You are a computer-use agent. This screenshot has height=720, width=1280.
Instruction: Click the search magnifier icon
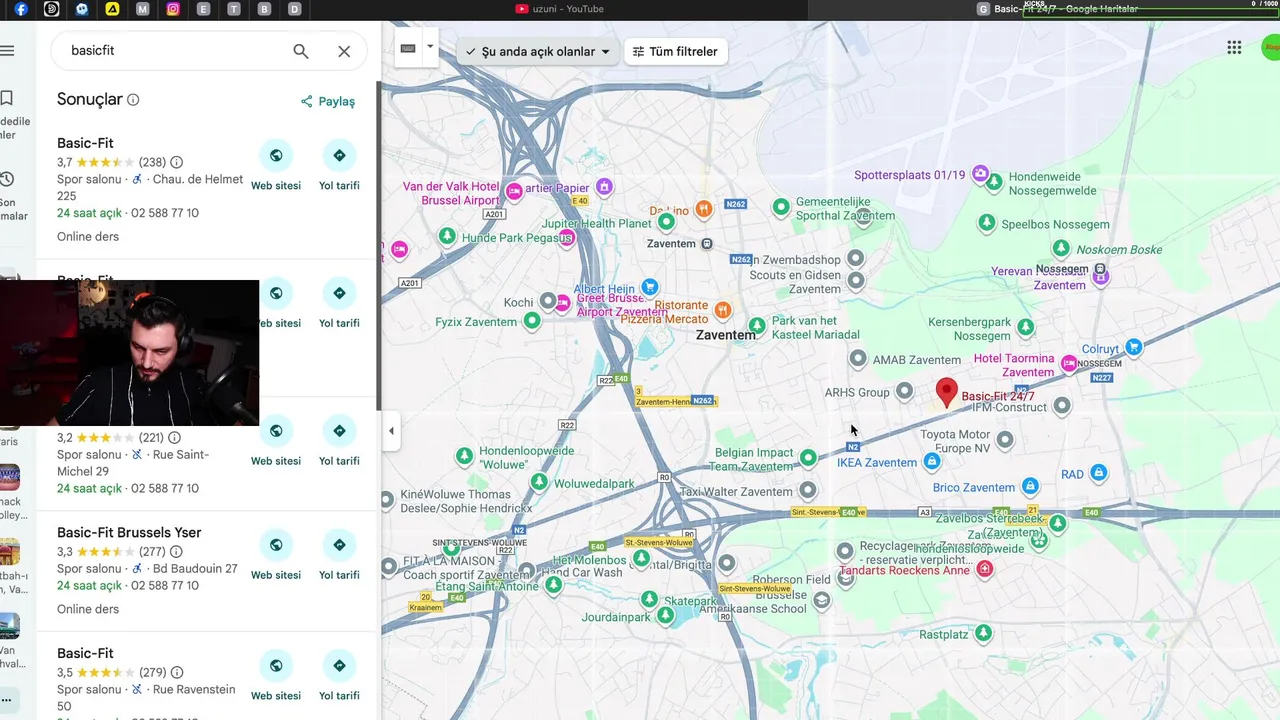click(x=301, y=51)
